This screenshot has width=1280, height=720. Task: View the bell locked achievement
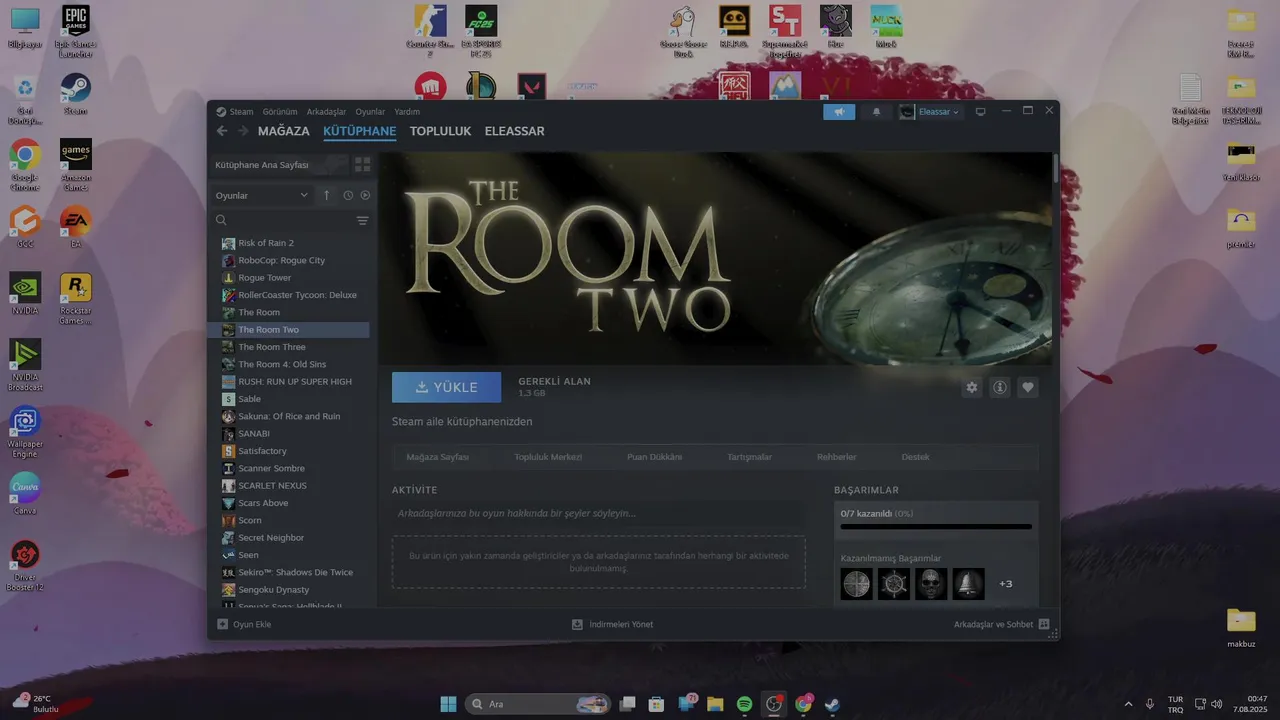coord(968,584)
